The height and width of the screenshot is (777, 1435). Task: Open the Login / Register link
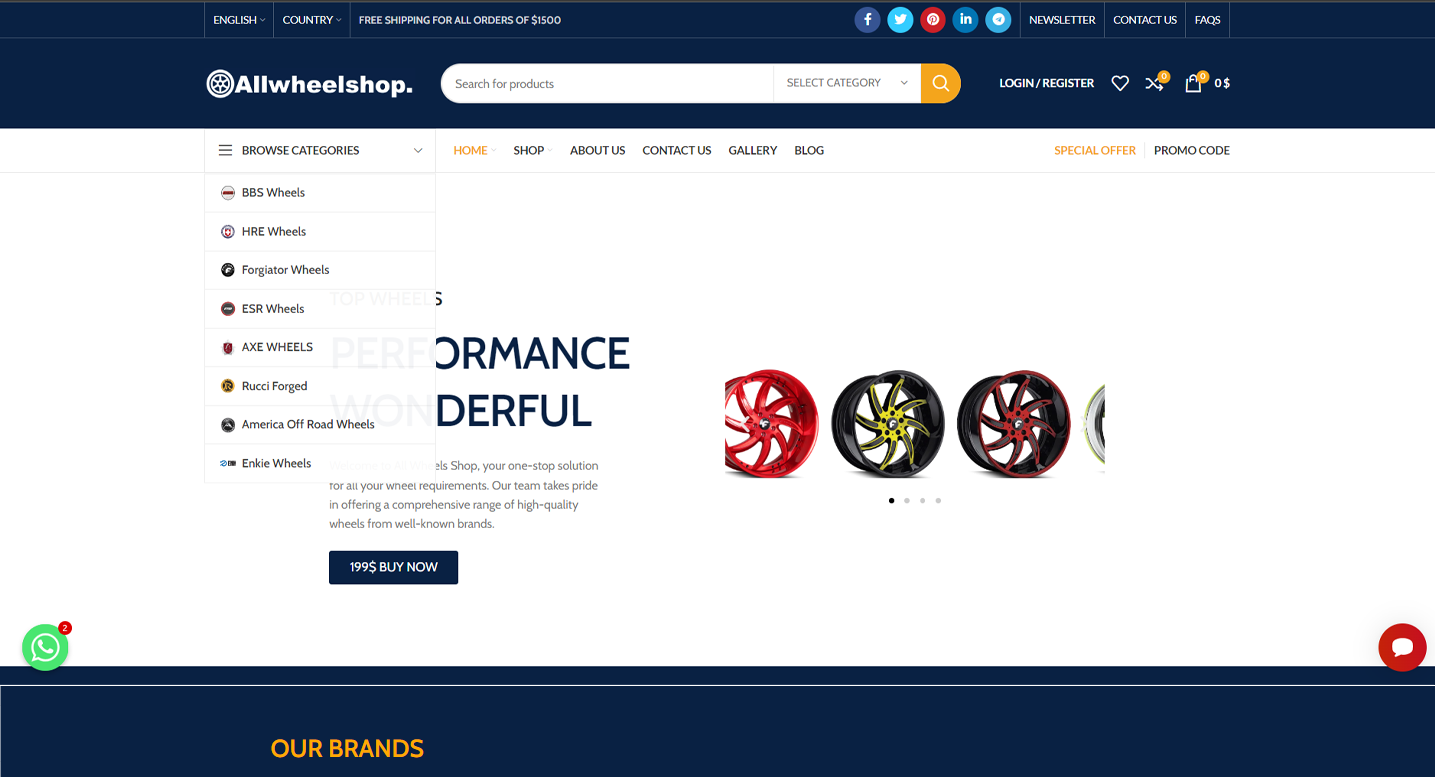pos(1046,83)
